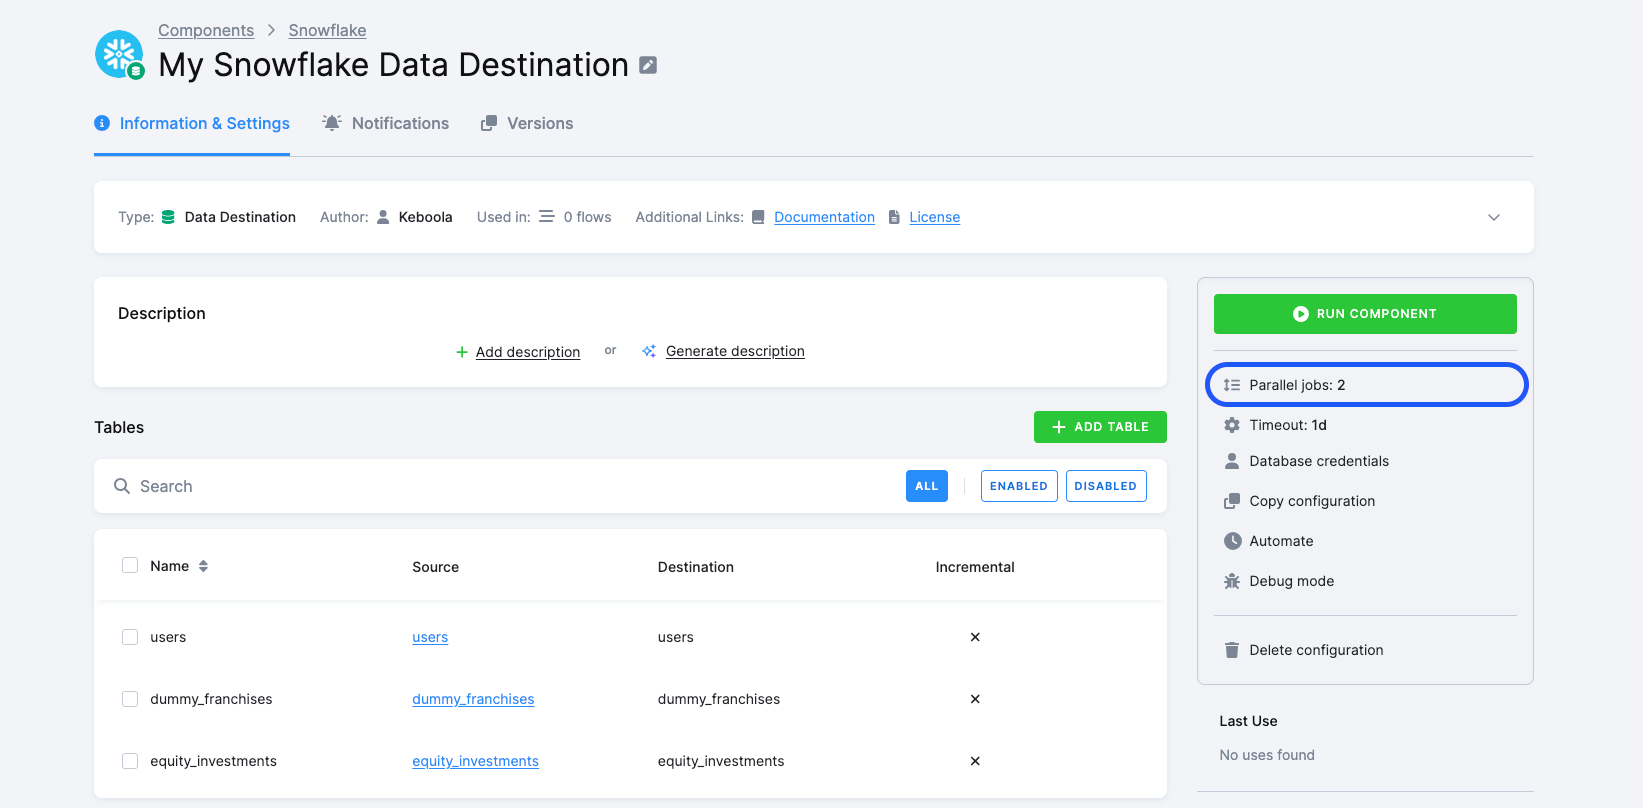Select the ALL filter toggle
Image resolution: width=1643 pixels, height=808 pixels.
click(927, 486)
